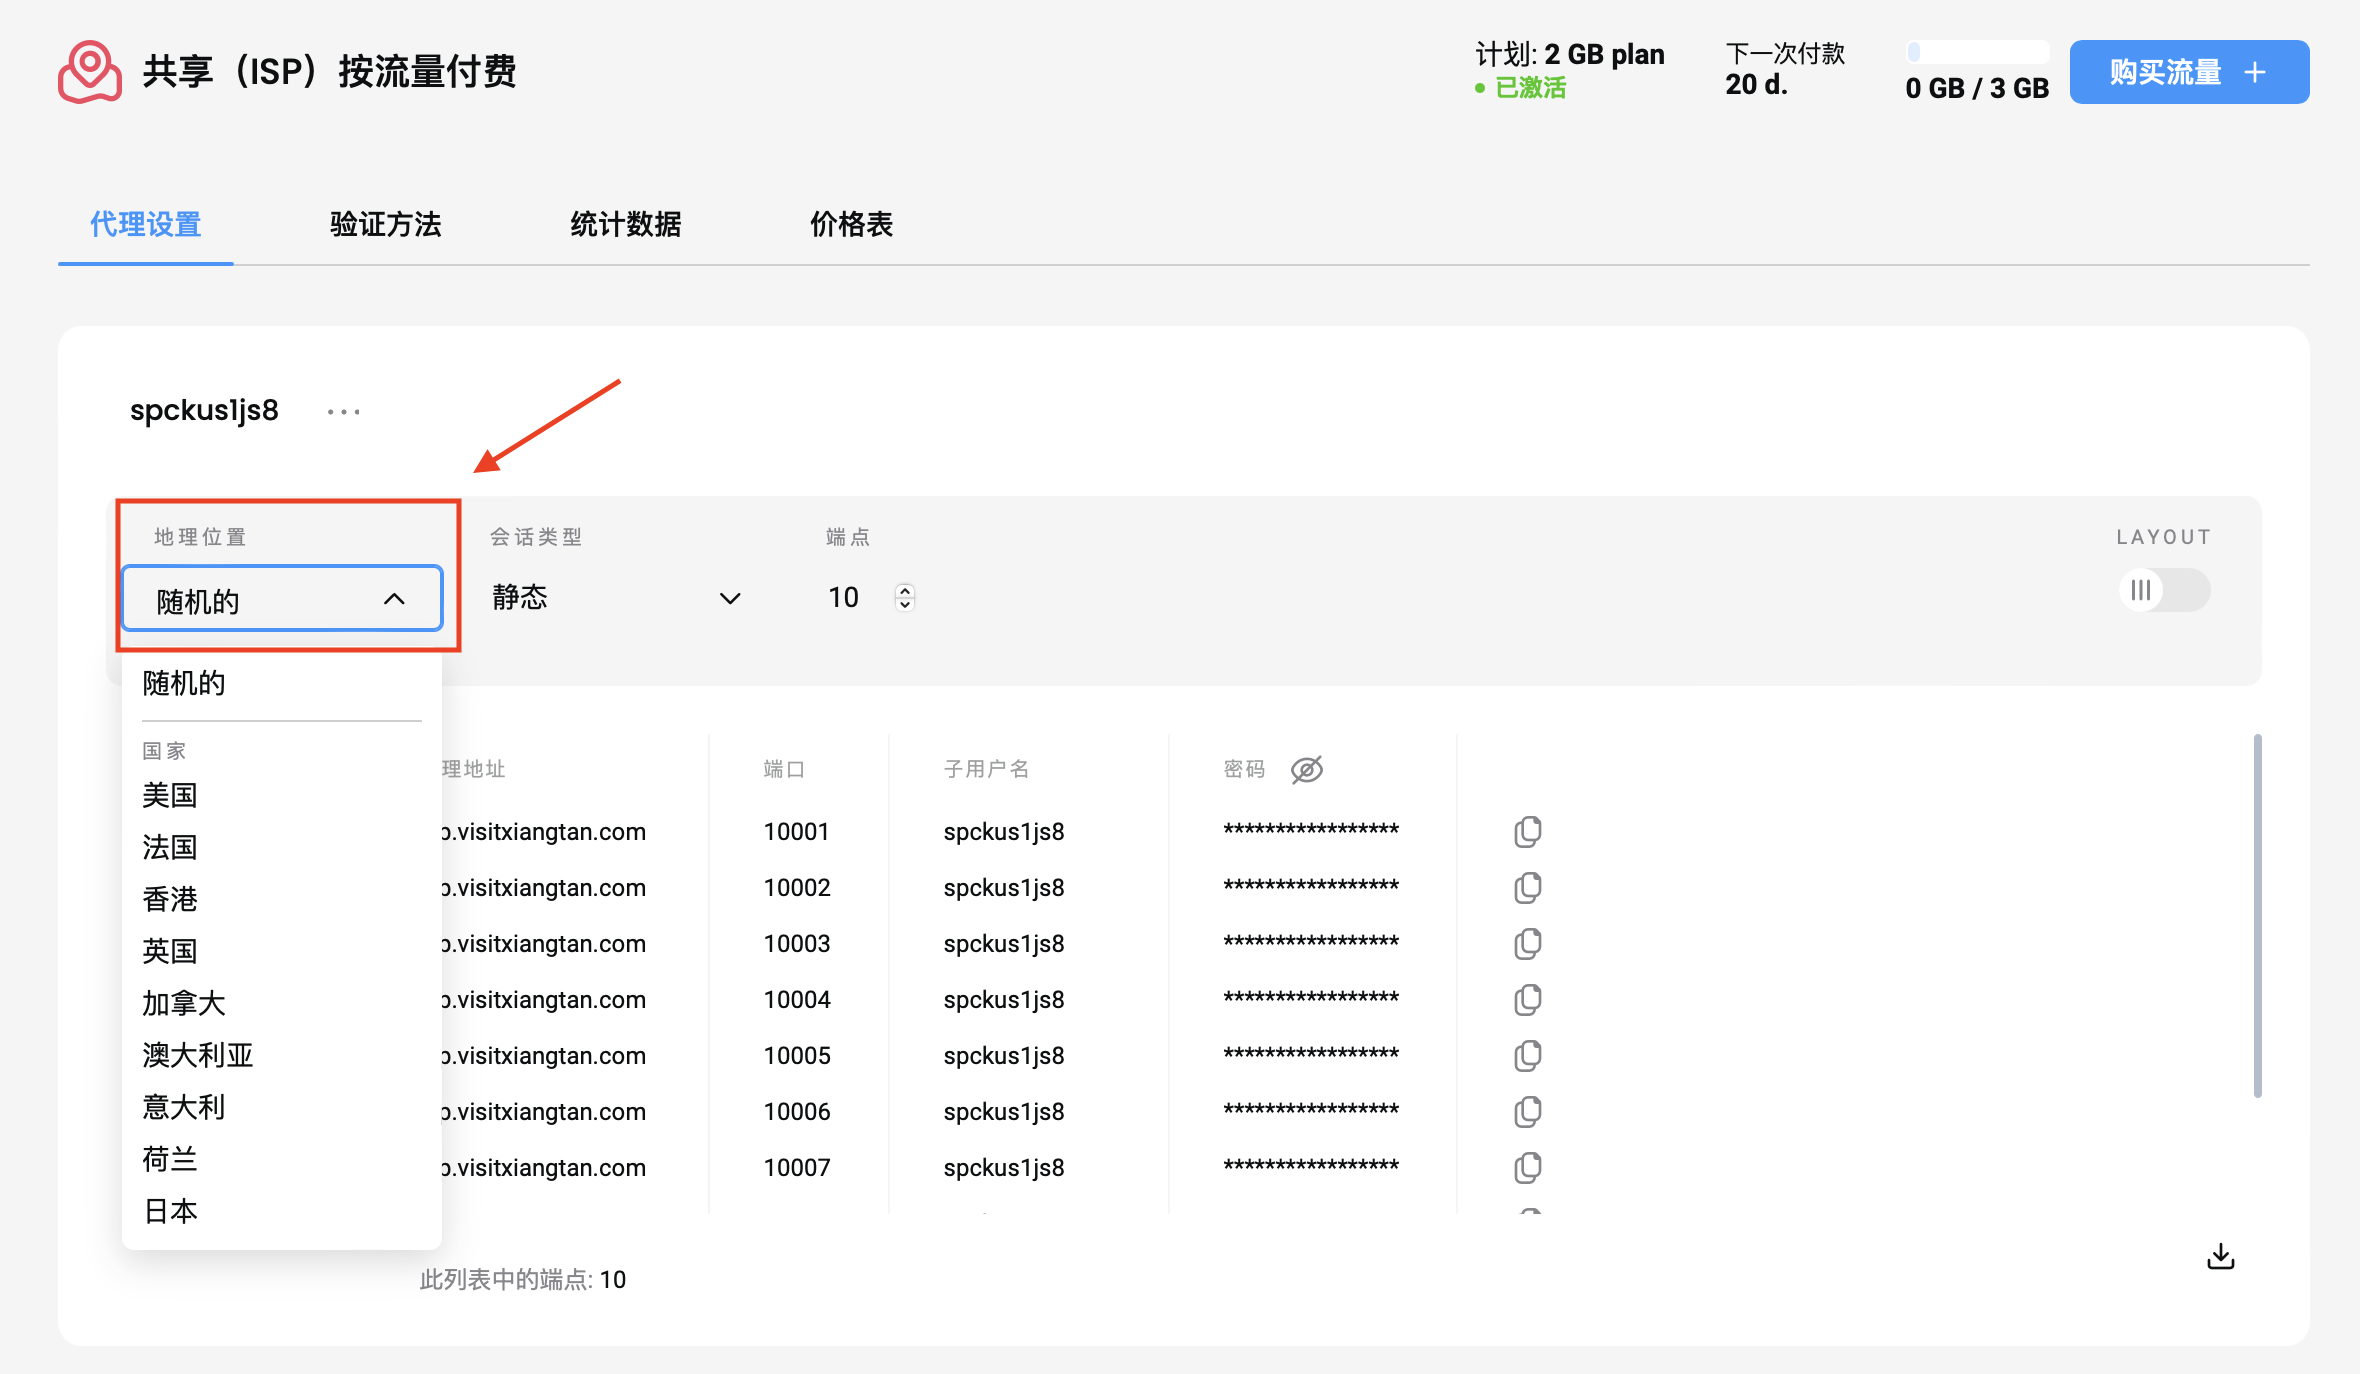Toggle password visibility eye icon
This screenshot has width=2360, height=1374.
pos(1306,769)
